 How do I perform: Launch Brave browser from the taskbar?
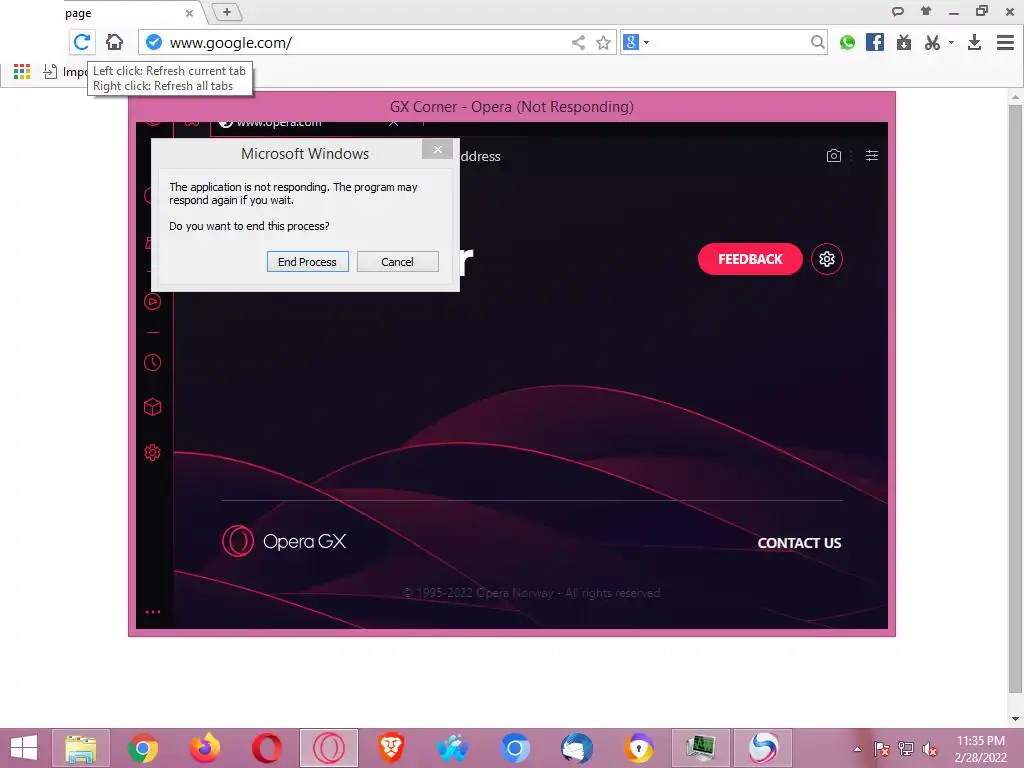391,748
